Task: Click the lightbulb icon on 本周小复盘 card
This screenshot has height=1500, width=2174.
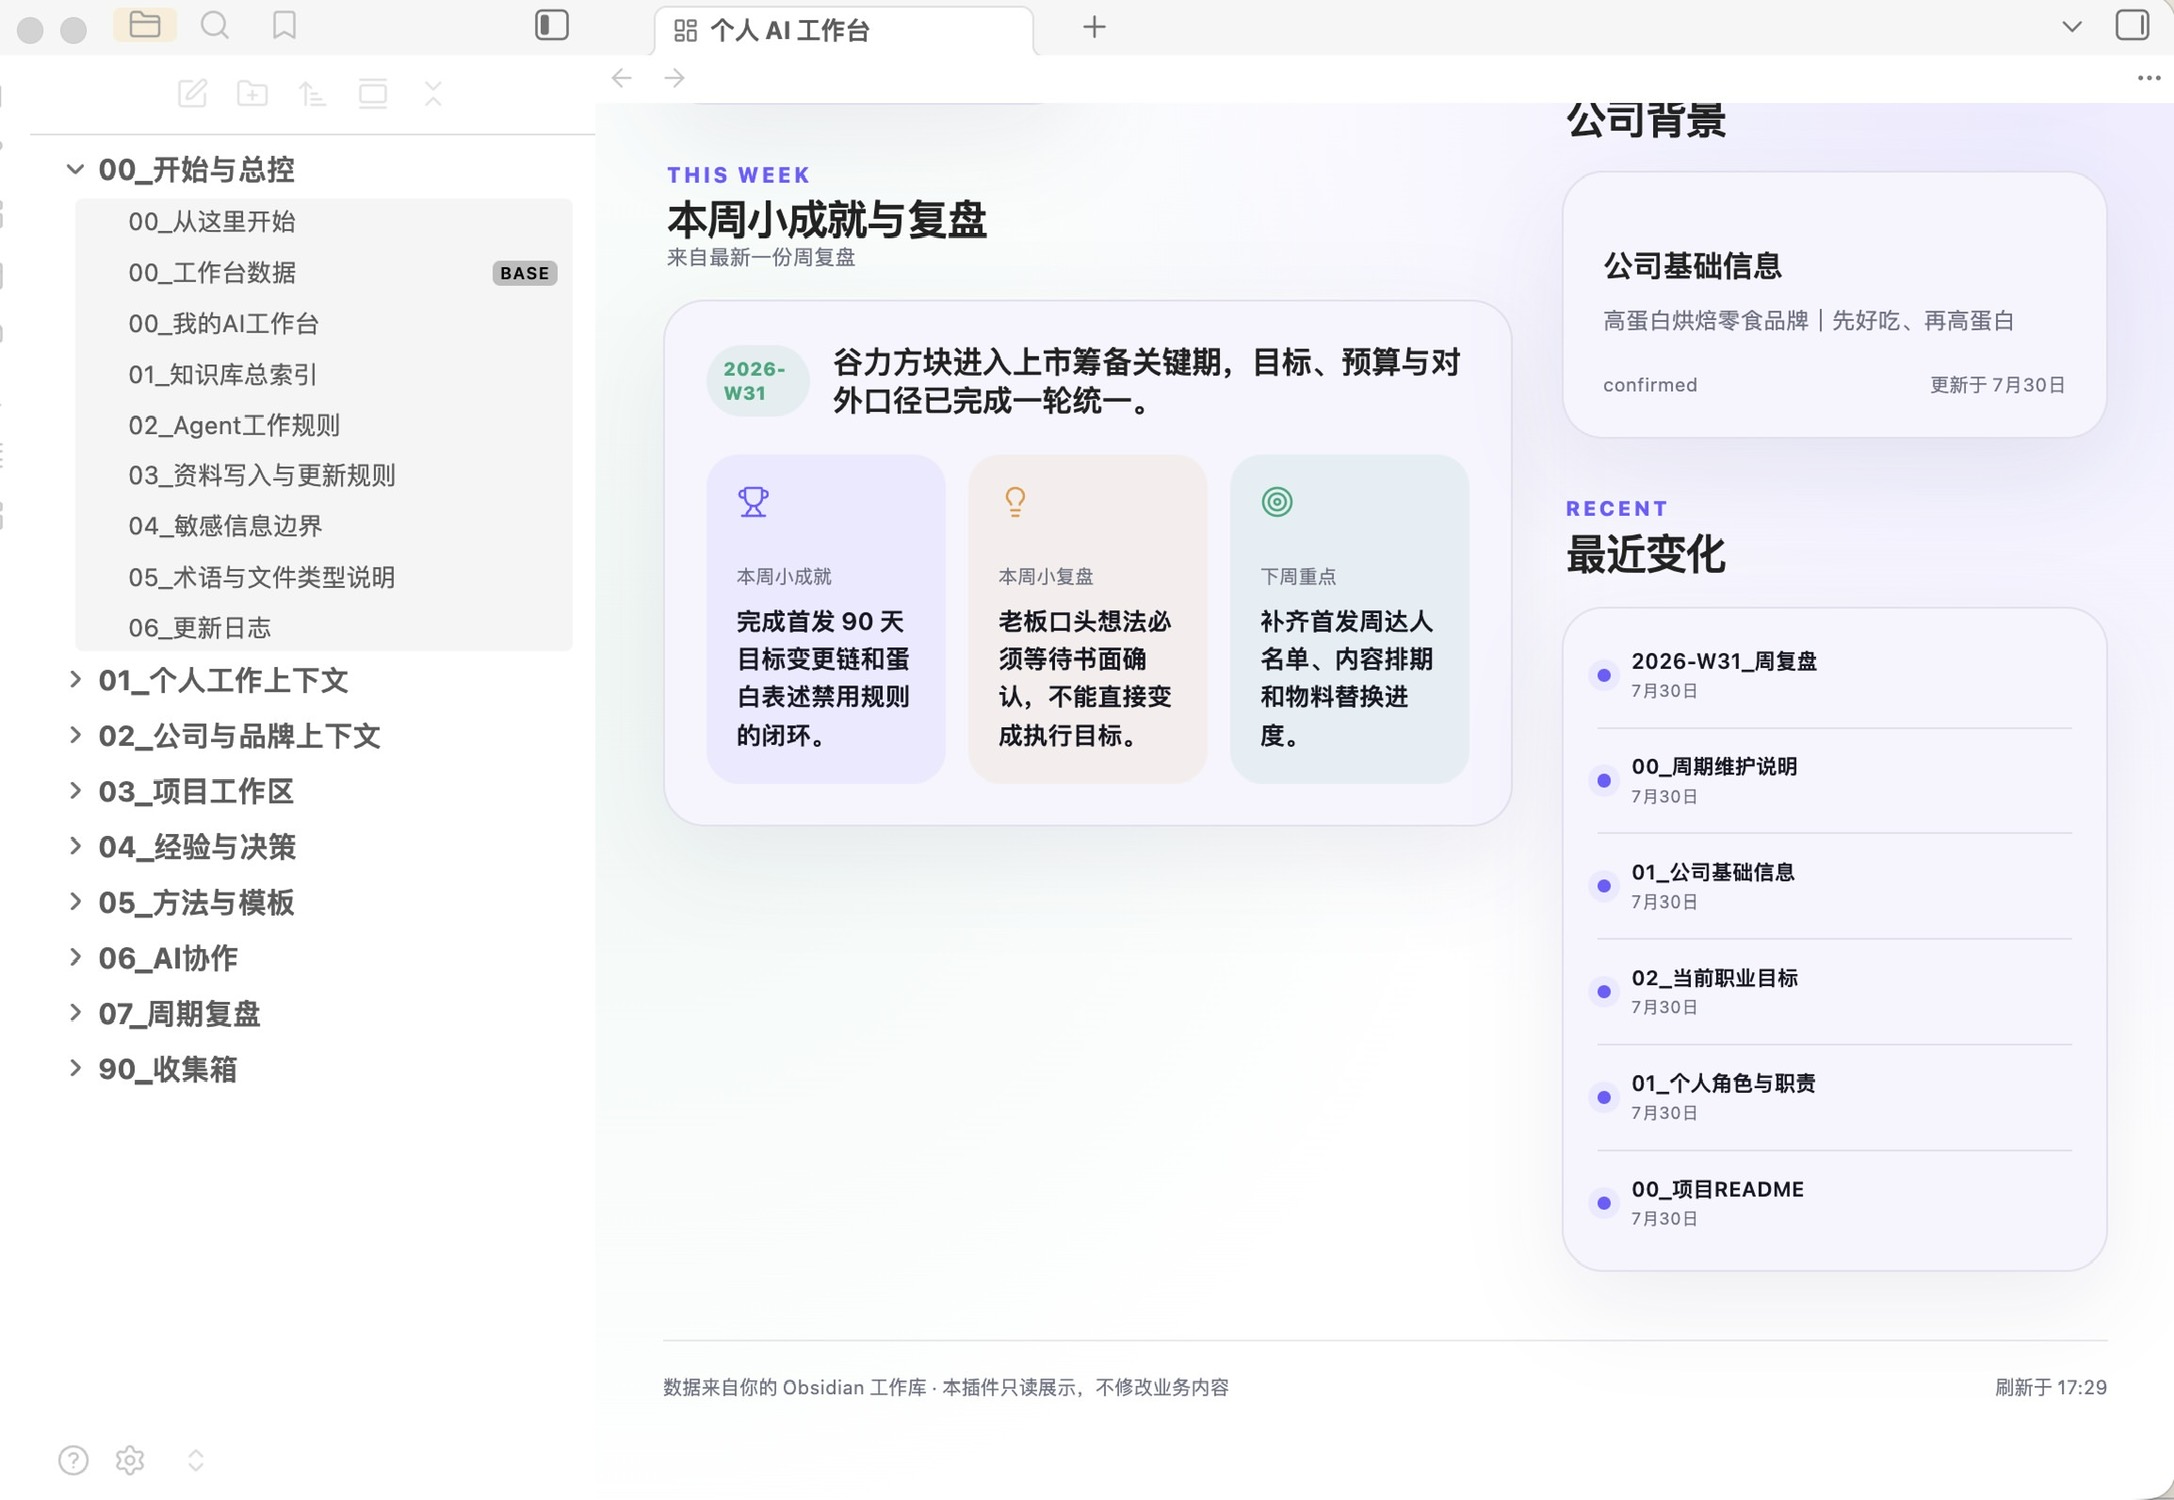Action: [x=1015, y=501]
